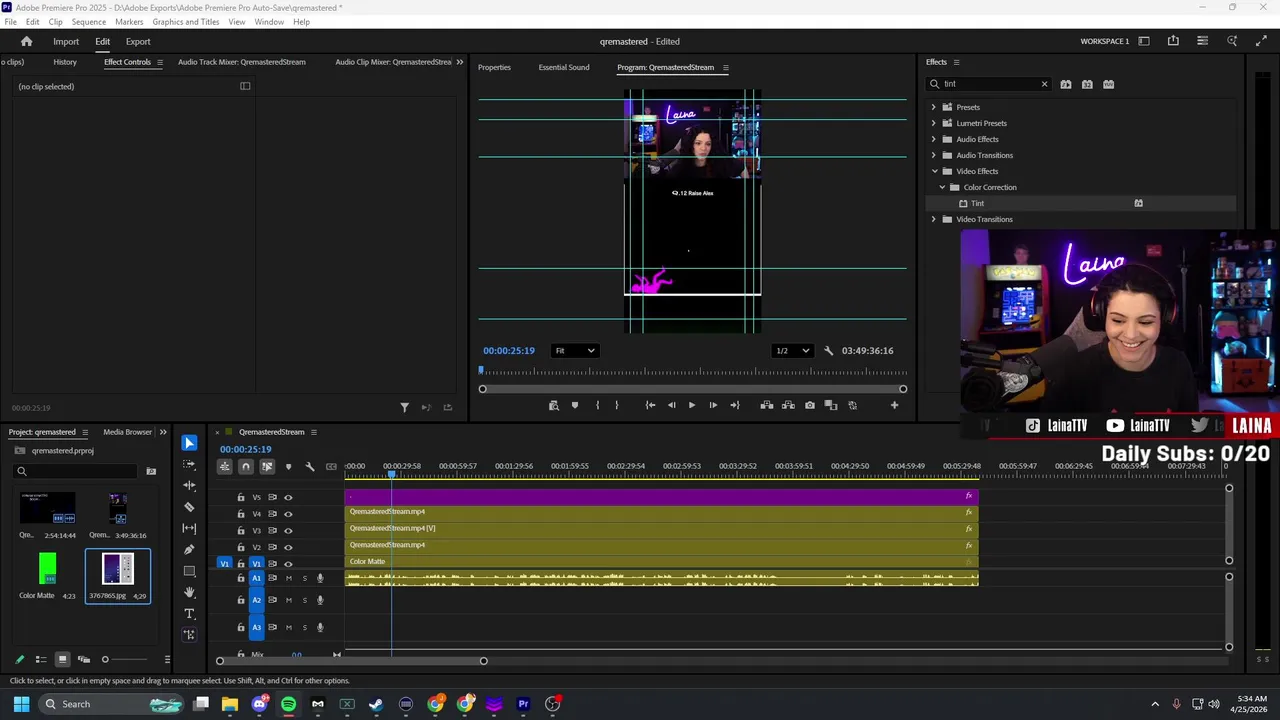1280x720 pixels.
Task: Select the Type tool
Action: [x=189, y=613]
